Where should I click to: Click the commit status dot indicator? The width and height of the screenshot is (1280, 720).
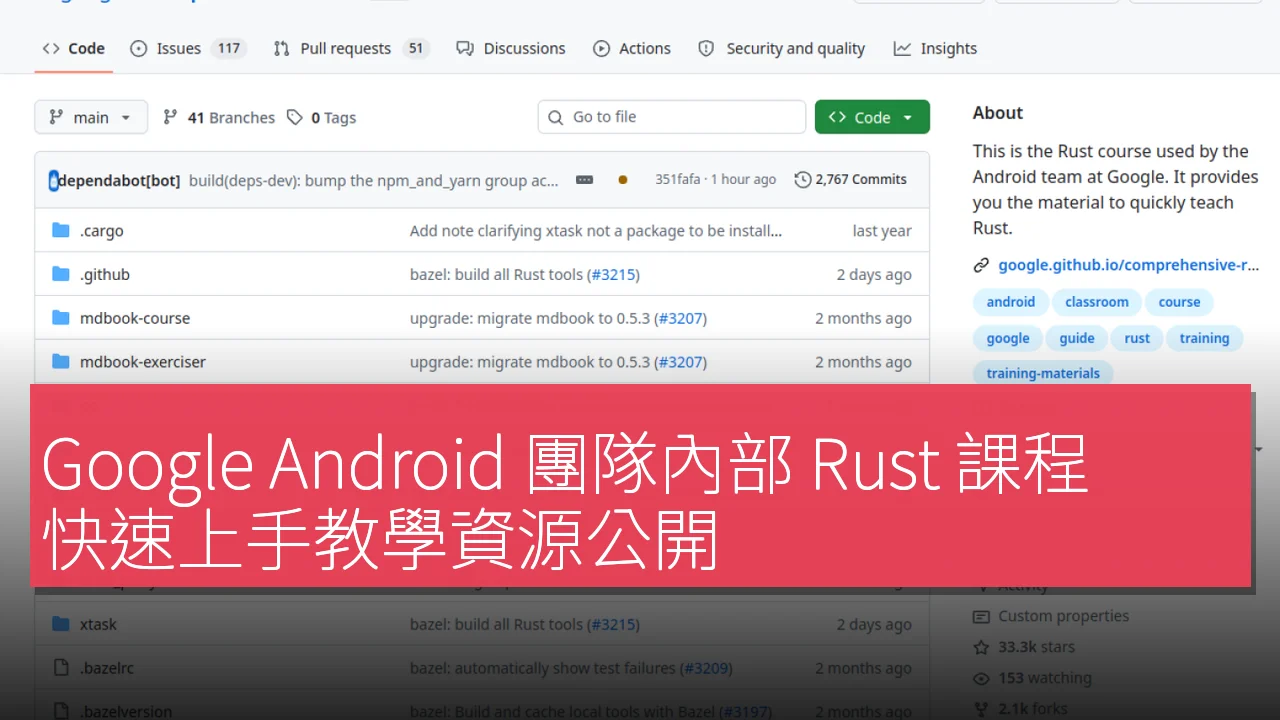[x=623, y=180]
